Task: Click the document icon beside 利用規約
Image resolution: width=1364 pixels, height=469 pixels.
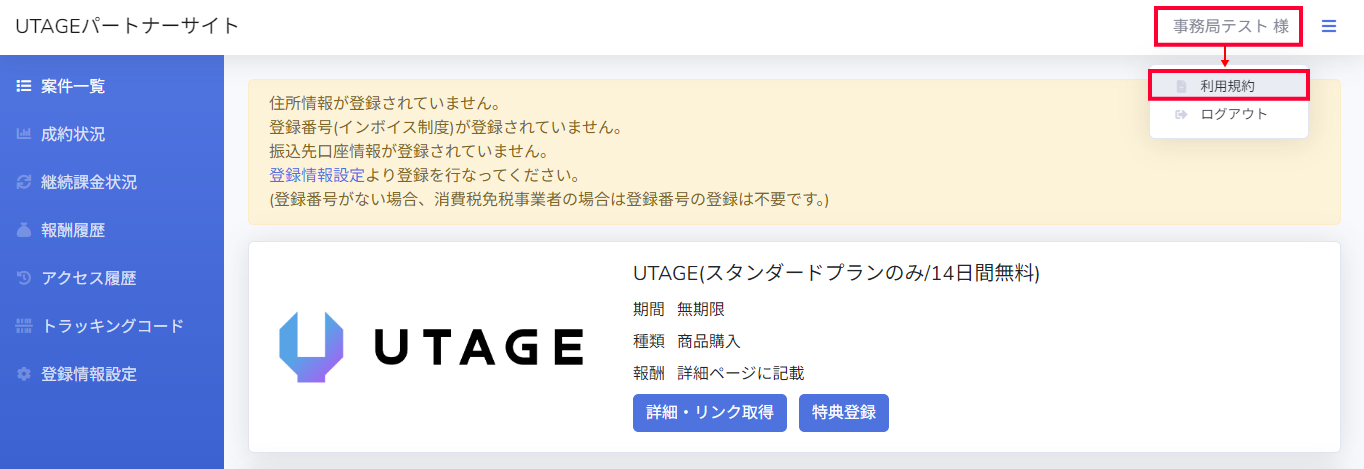Action: click(x=1181, y=86)
